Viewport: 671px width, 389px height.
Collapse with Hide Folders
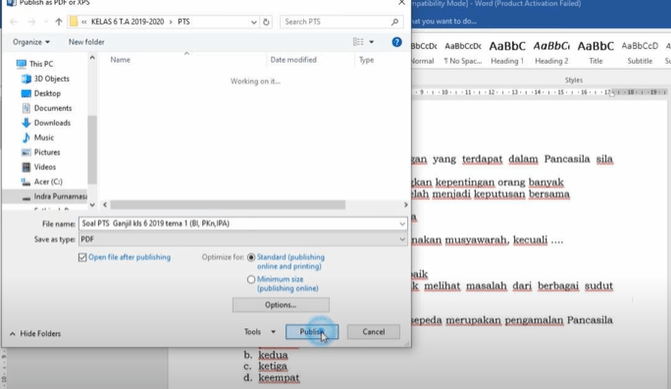(x=35, y=333)
